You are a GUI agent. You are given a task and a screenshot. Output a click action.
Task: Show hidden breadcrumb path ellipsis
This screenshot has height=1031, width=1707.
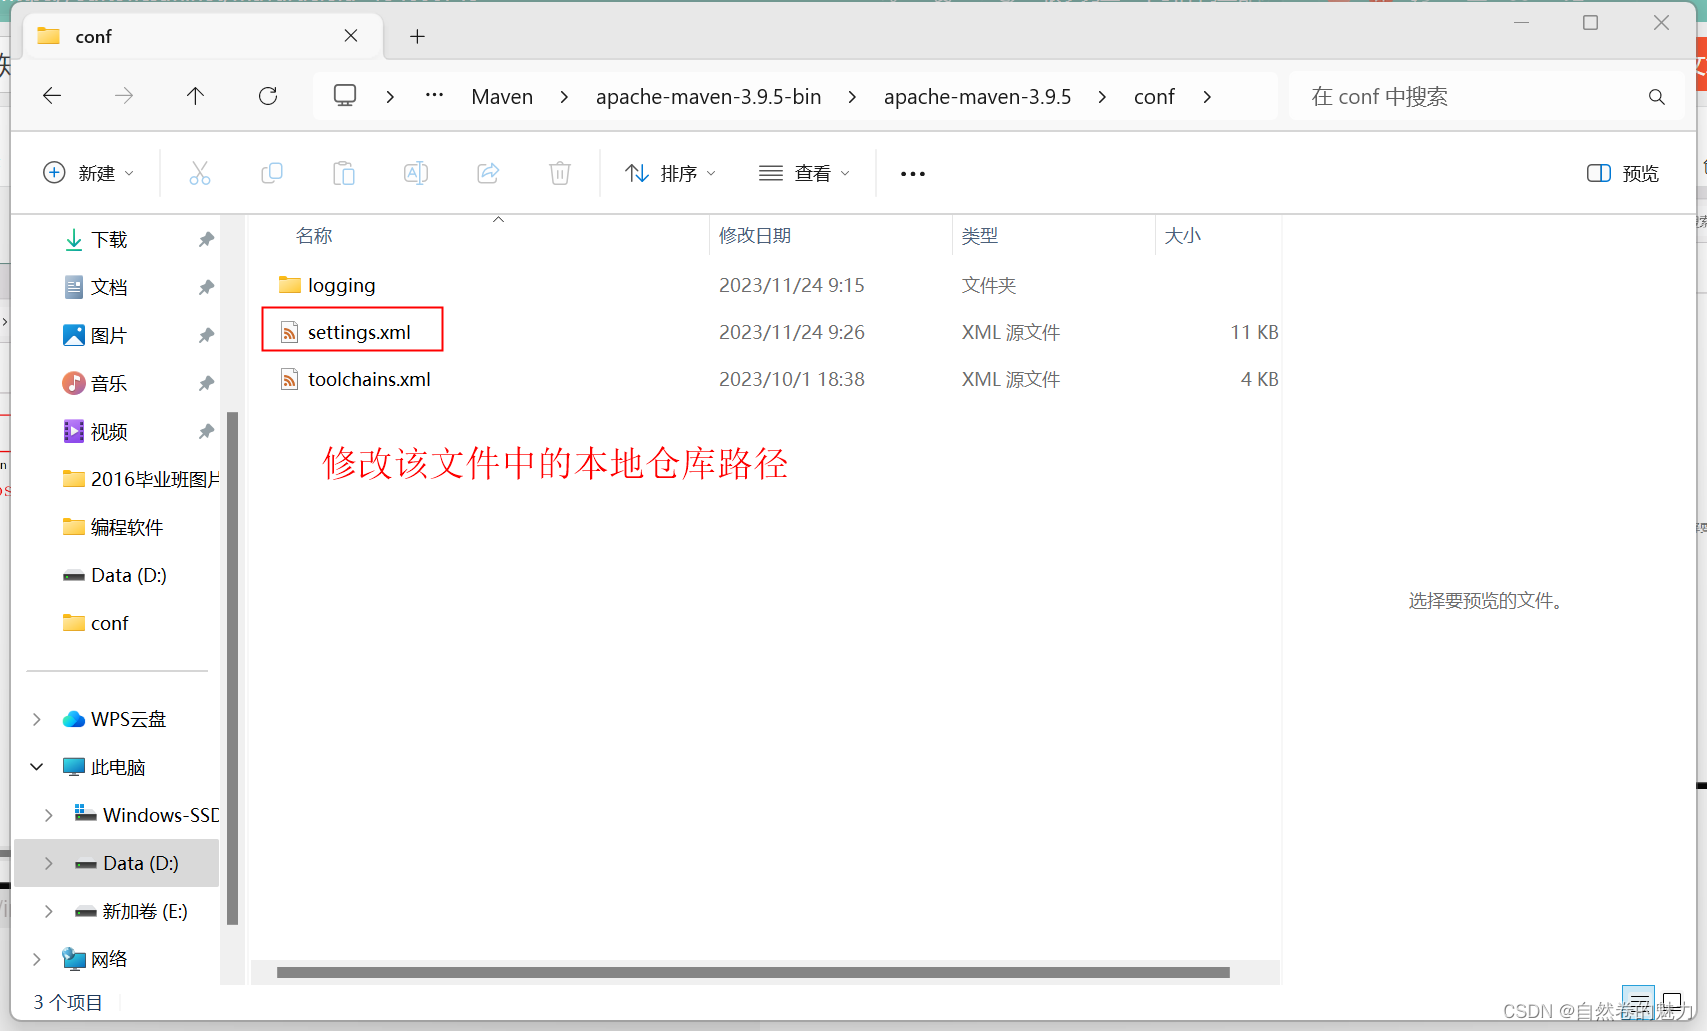[x=434, y=96]
